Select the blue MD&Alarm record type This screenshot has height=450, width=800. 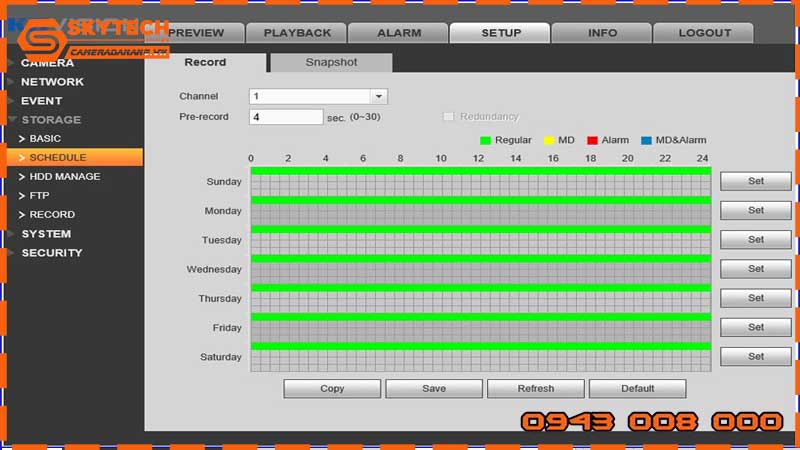click(x=646, y=140)
